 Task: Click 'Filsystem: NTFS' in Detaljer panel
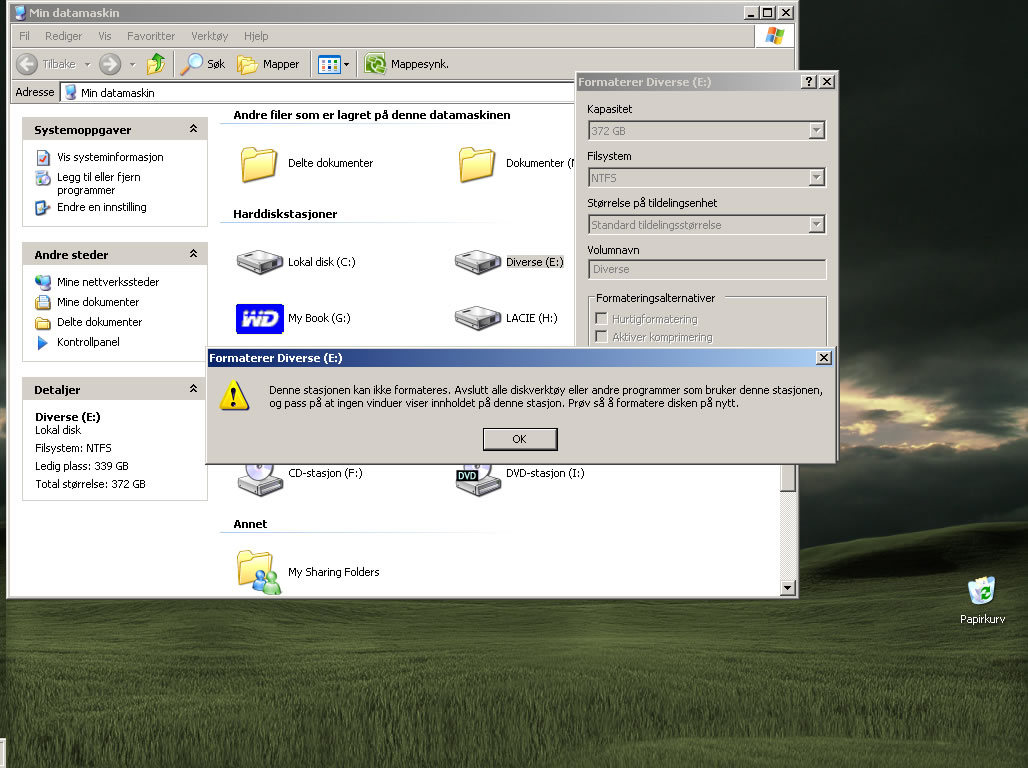point(73,448)
